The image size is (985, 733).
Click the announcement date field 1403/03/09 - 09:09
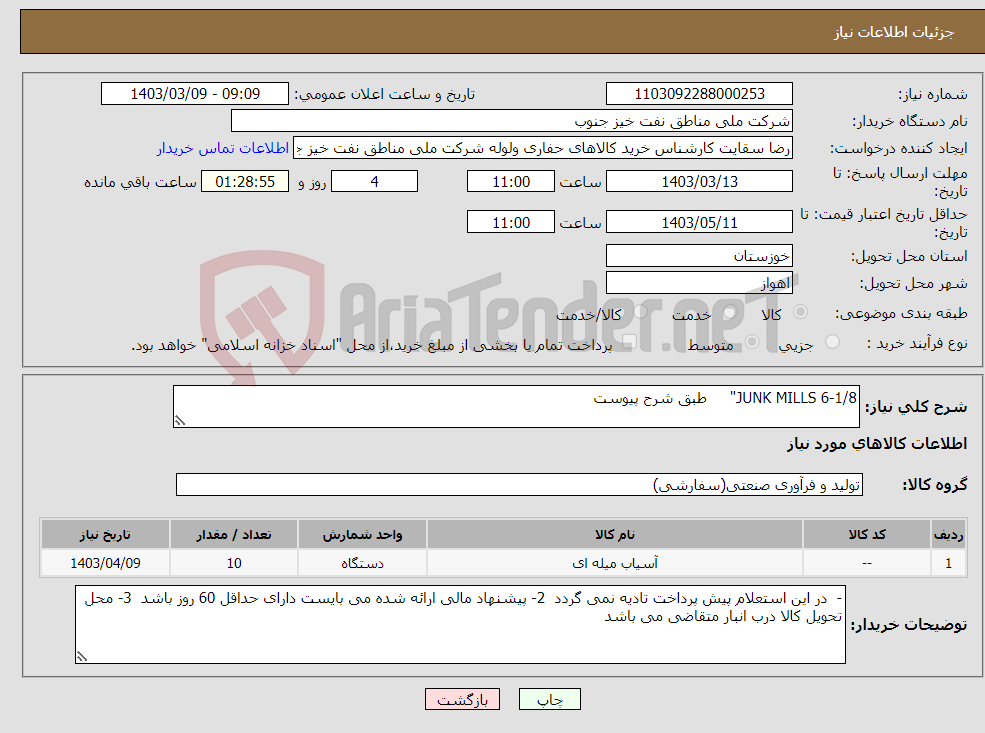click(x=195, y=94)
